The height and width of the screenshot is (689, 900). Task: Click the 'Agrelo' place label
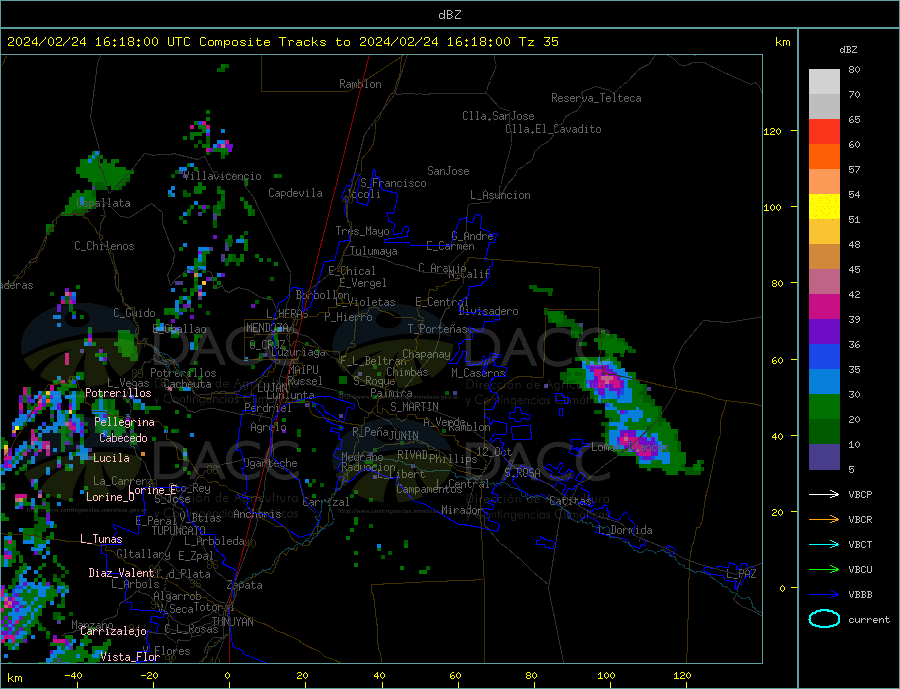click(x=268, y=427)
